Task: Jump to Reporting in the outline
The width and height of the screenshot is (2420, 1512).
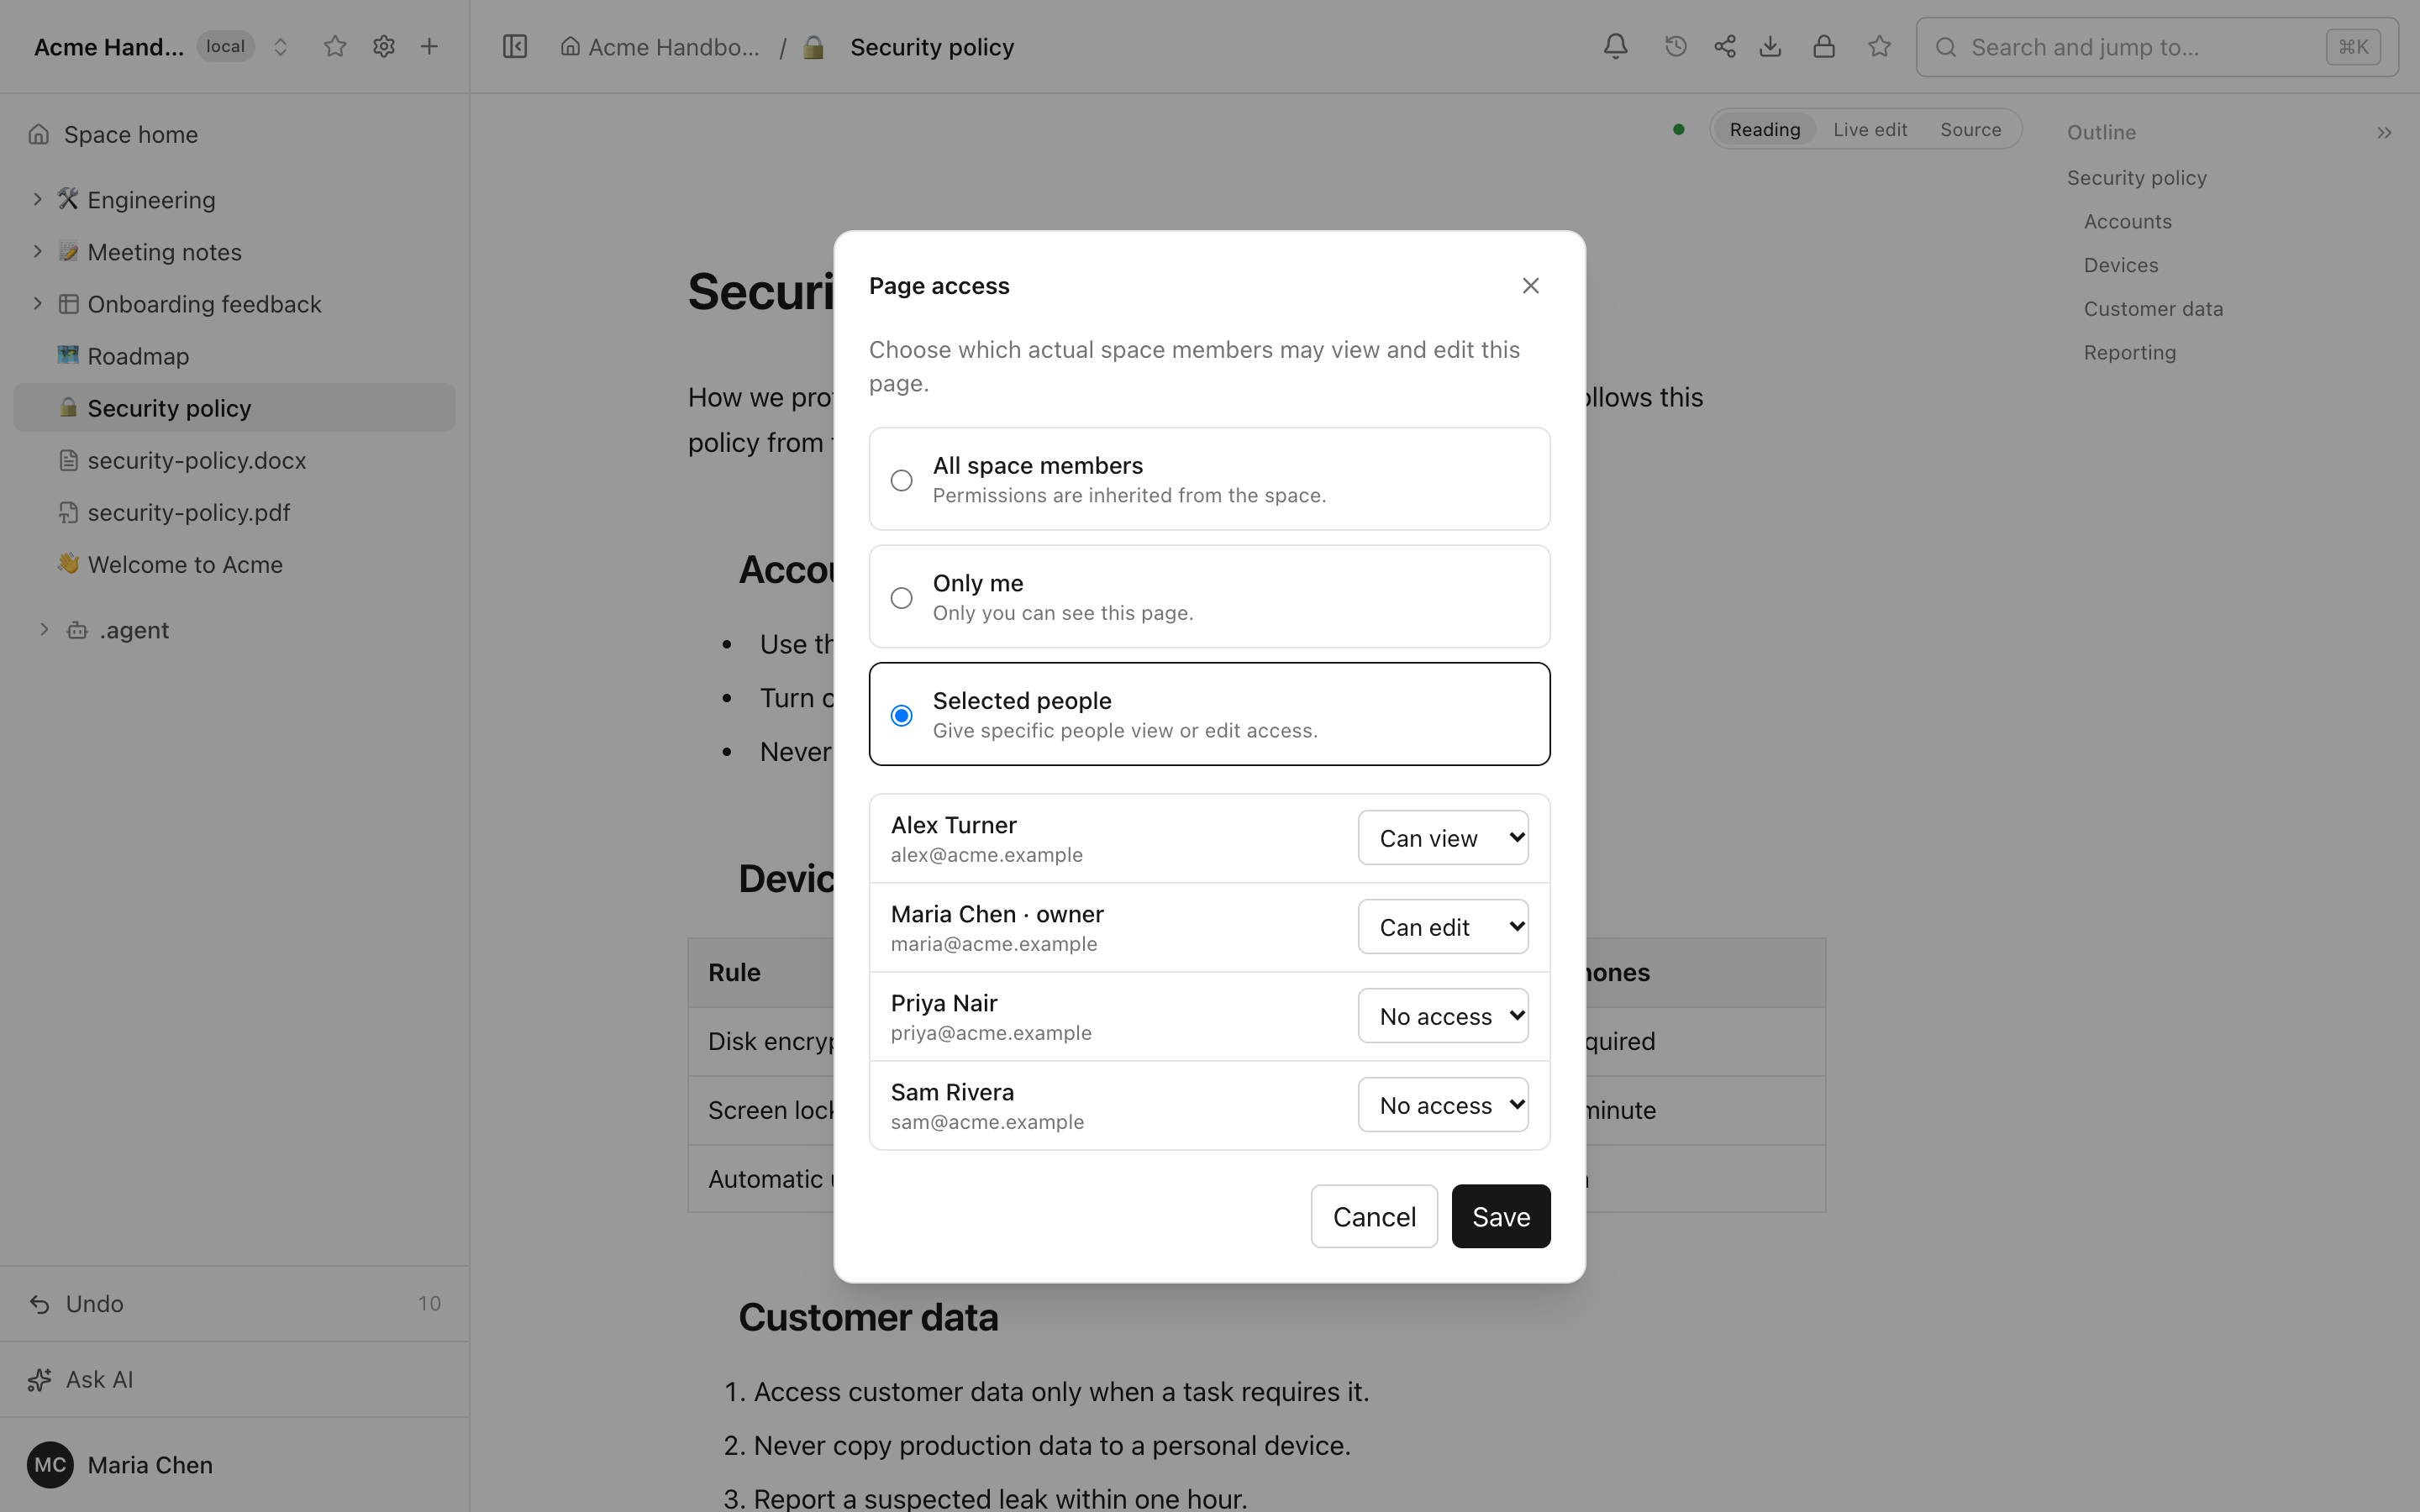Action: click(x=2130, y=353)
